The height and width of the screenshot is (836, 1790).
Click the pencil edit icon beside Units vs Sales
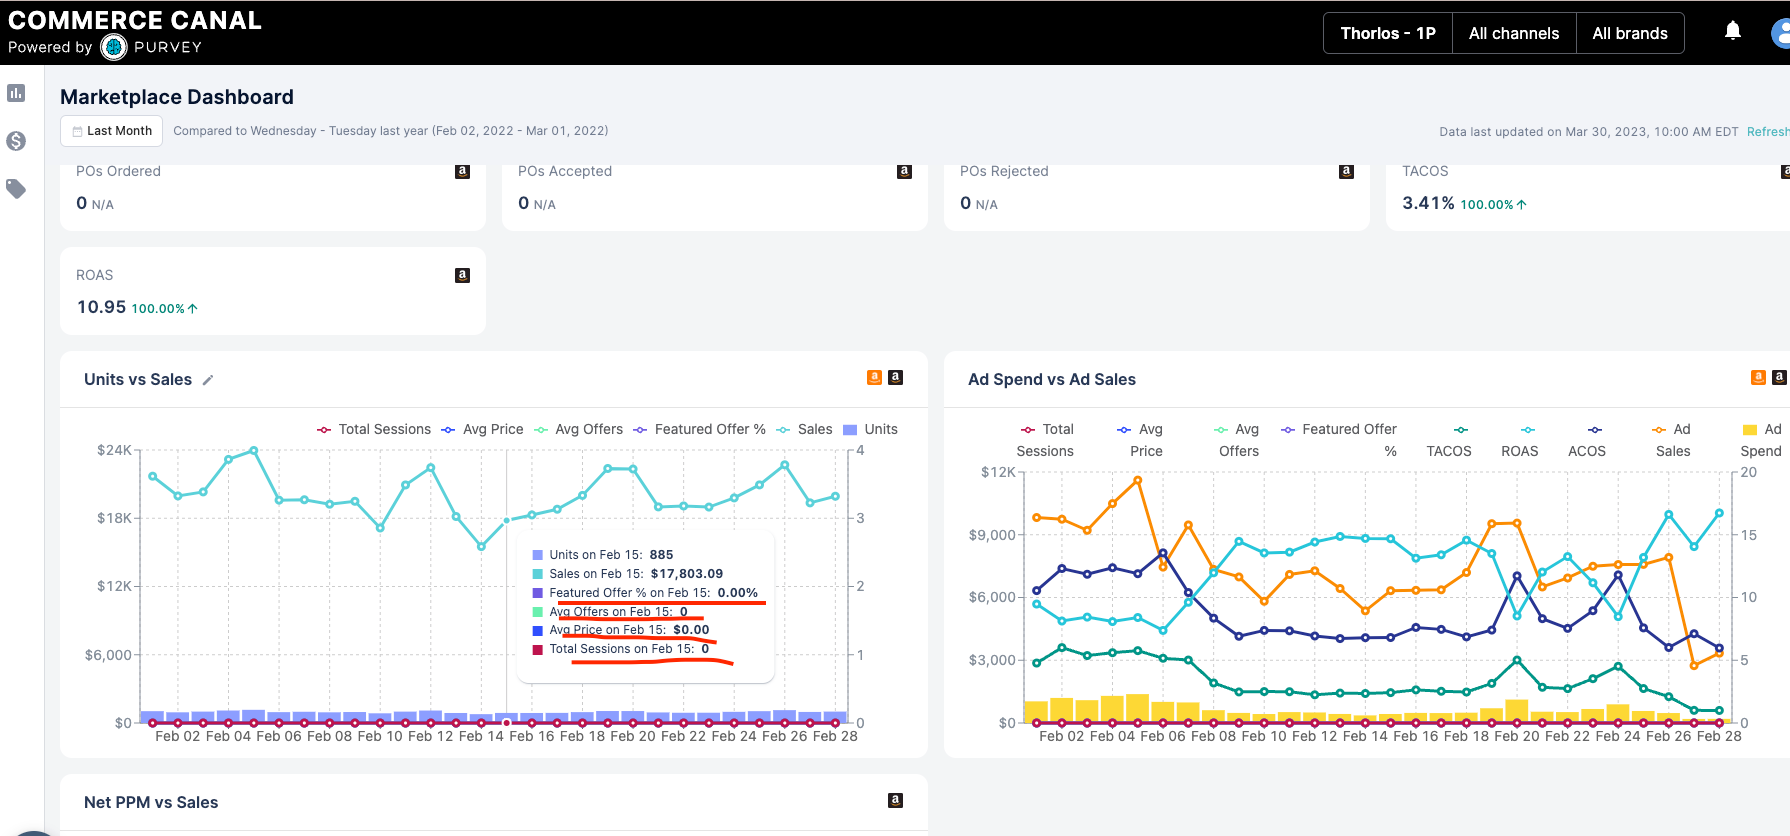click(x=208, y=380)
